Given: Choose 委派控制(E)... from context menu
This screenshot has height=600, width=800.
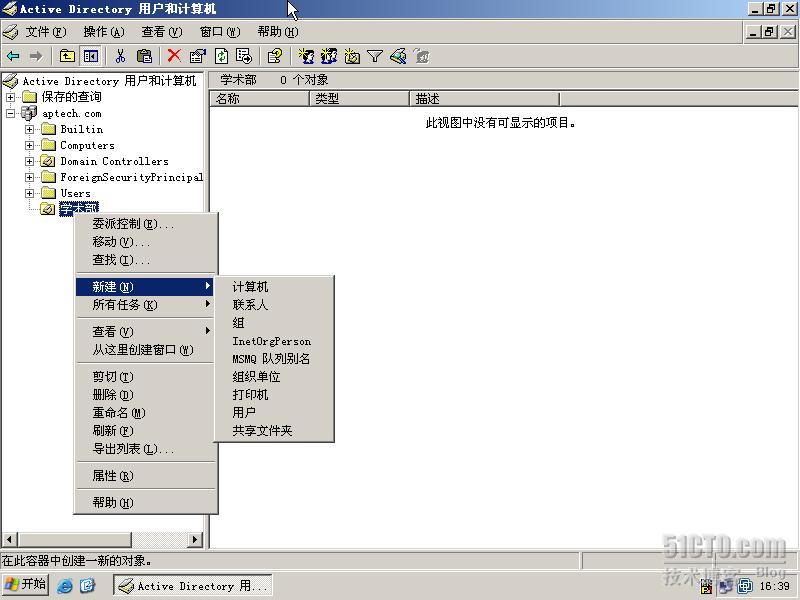Looking at the screenshot, I should pos(145,223).
